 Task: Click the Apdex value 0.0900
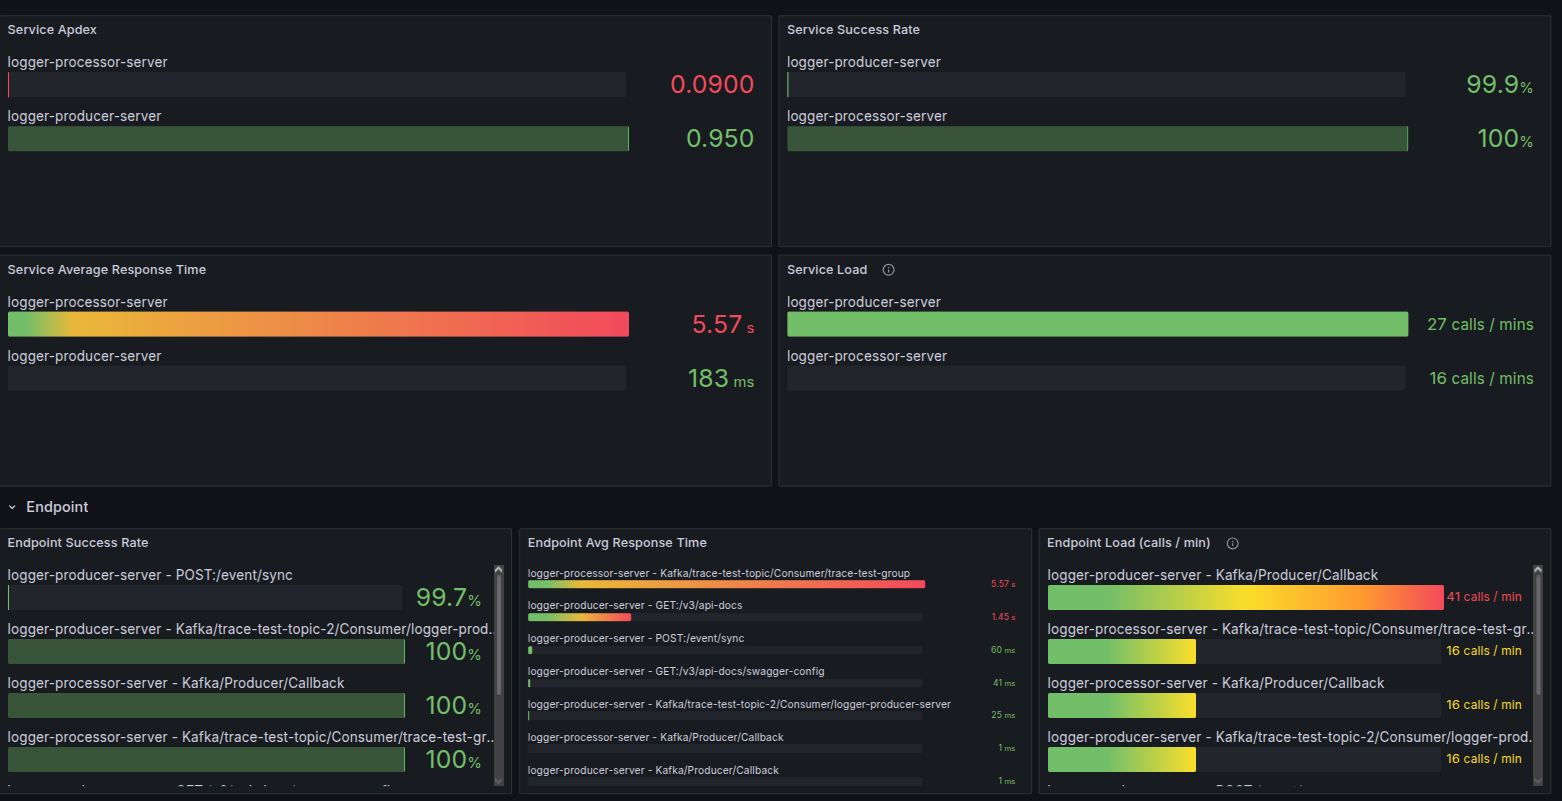[x=712, y=84]
